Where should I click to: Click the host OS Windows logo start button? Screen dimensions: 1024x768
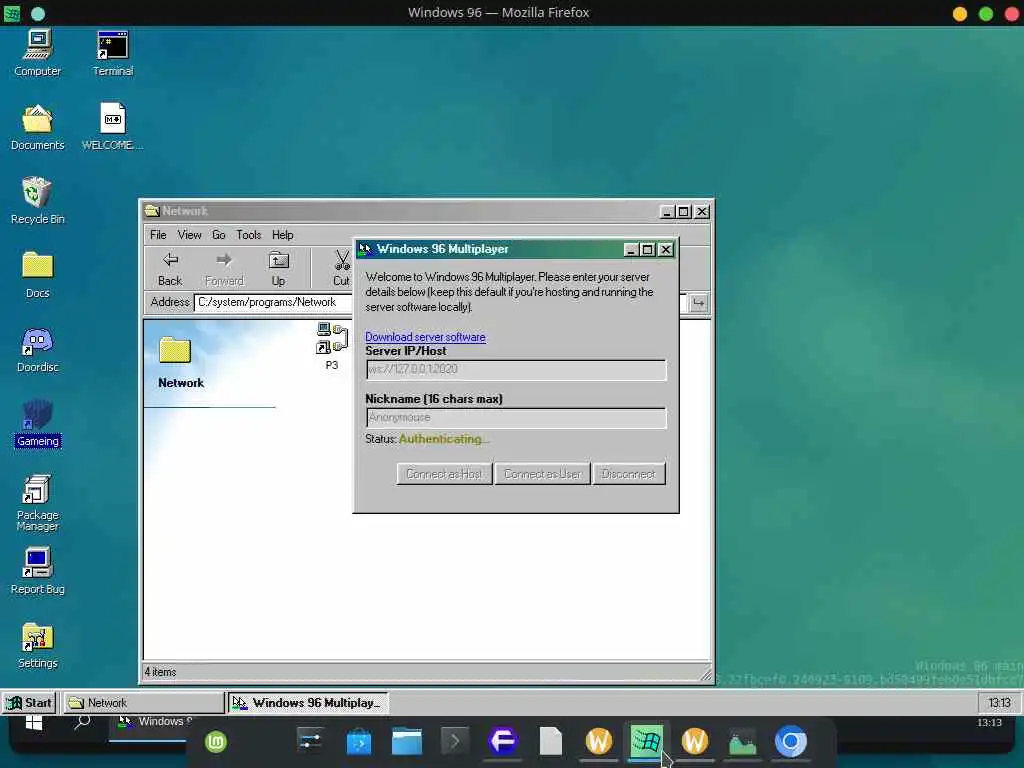(x=34, y=722)
